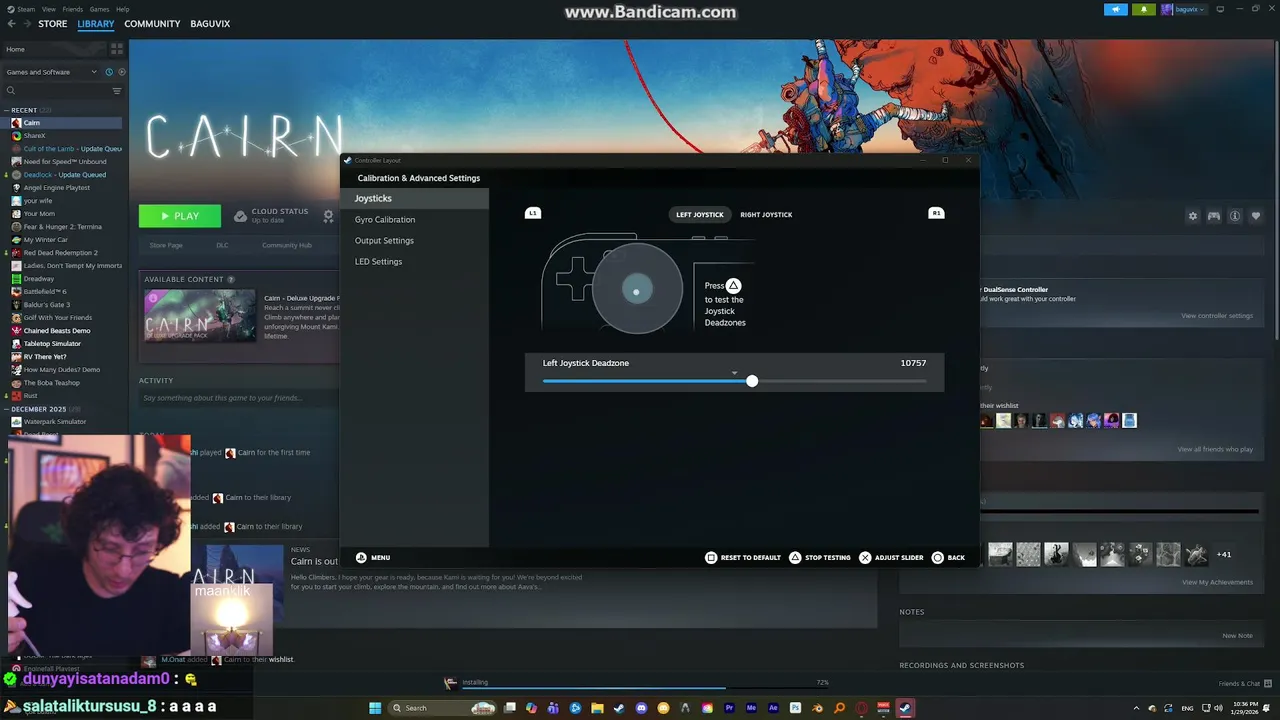Open the baguvix account dropdown

click(1184, 9)
